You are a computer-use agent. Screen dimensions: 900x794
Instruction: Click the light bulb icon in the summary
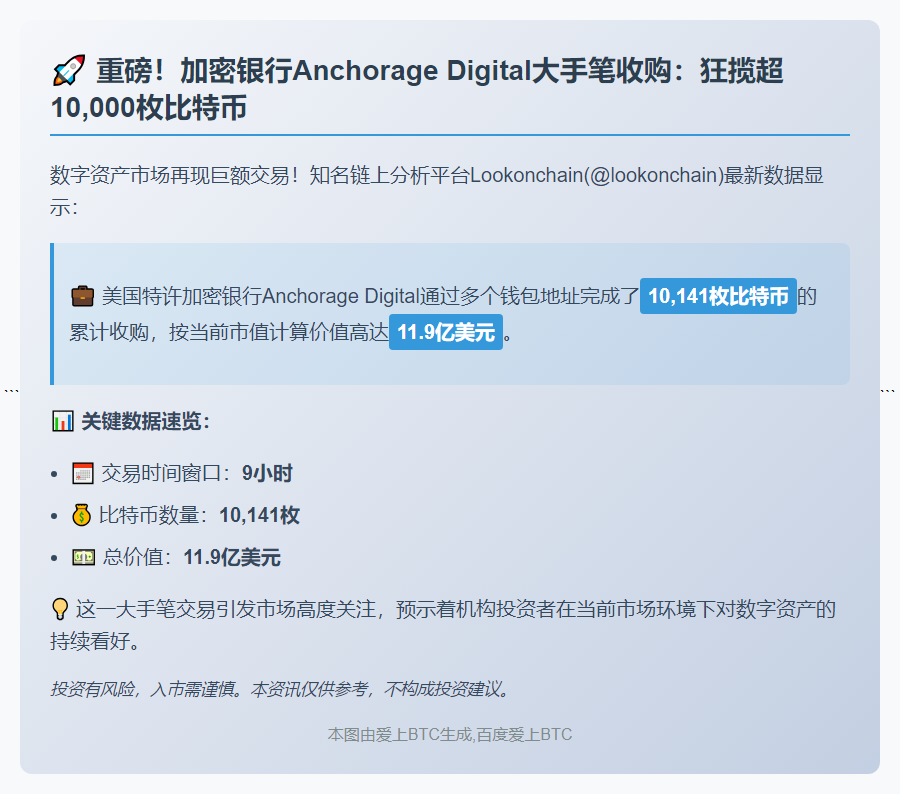[60, 609]
